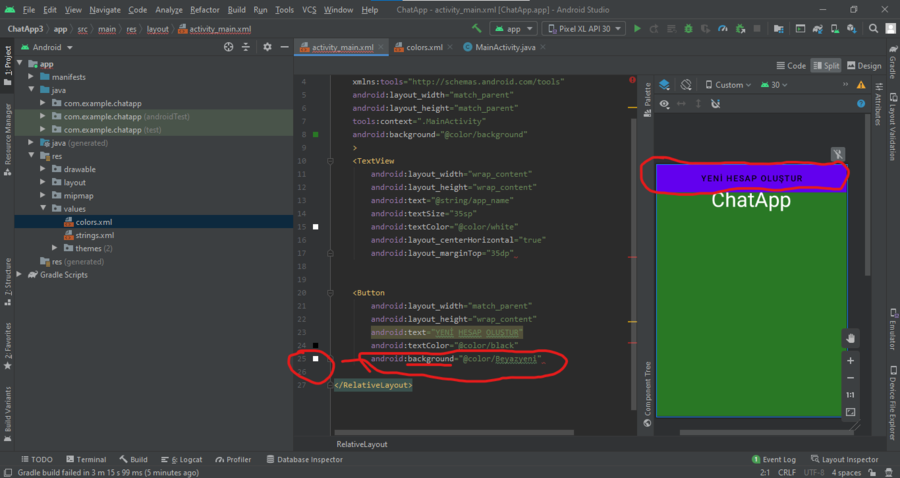The image size is (900, 478).
Task: Open the Project panel settings gear
Action: 267,47
